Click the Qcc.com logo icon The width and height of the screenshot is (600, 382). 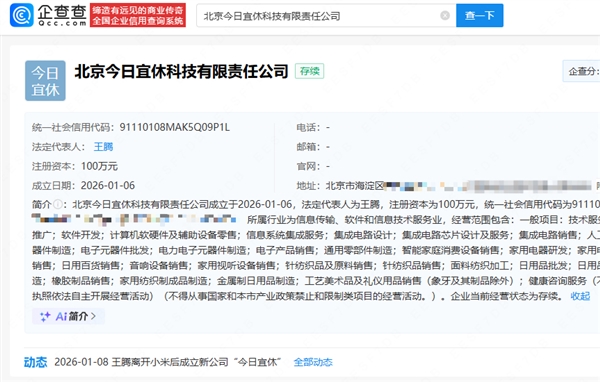(21, 15)
